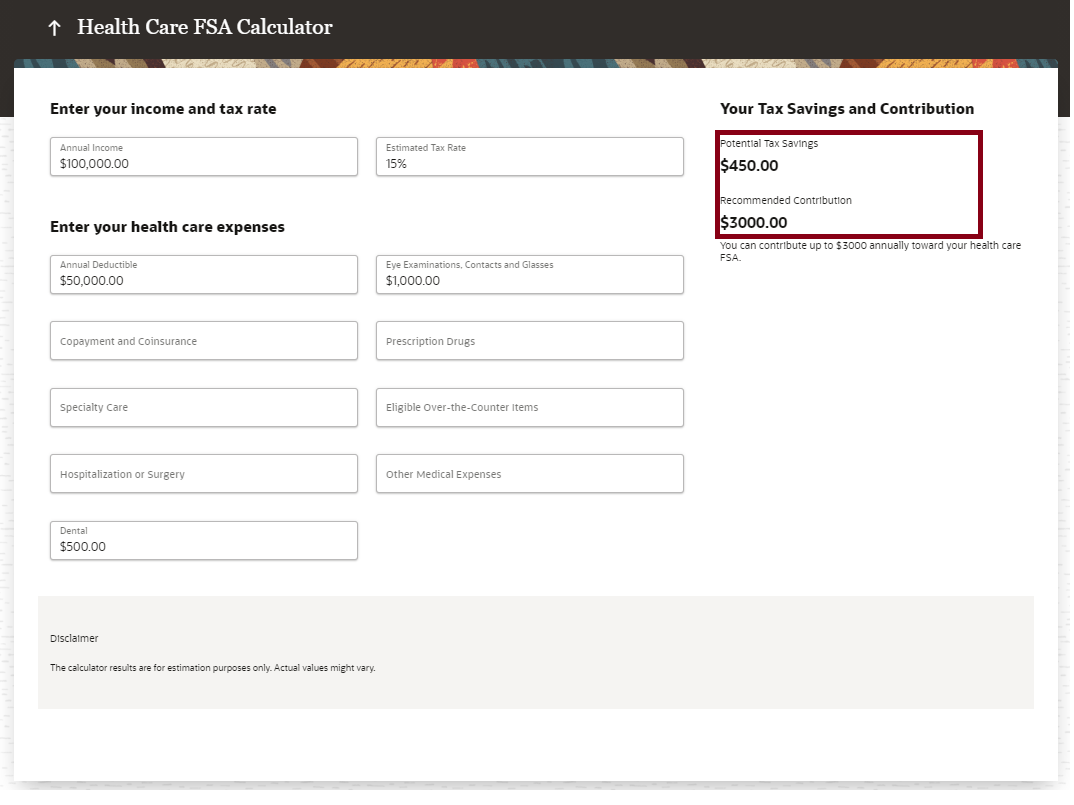Click into the Annual Deductible field
The width and height of the screenshot is (1074, 805).
tap(203, 275)
